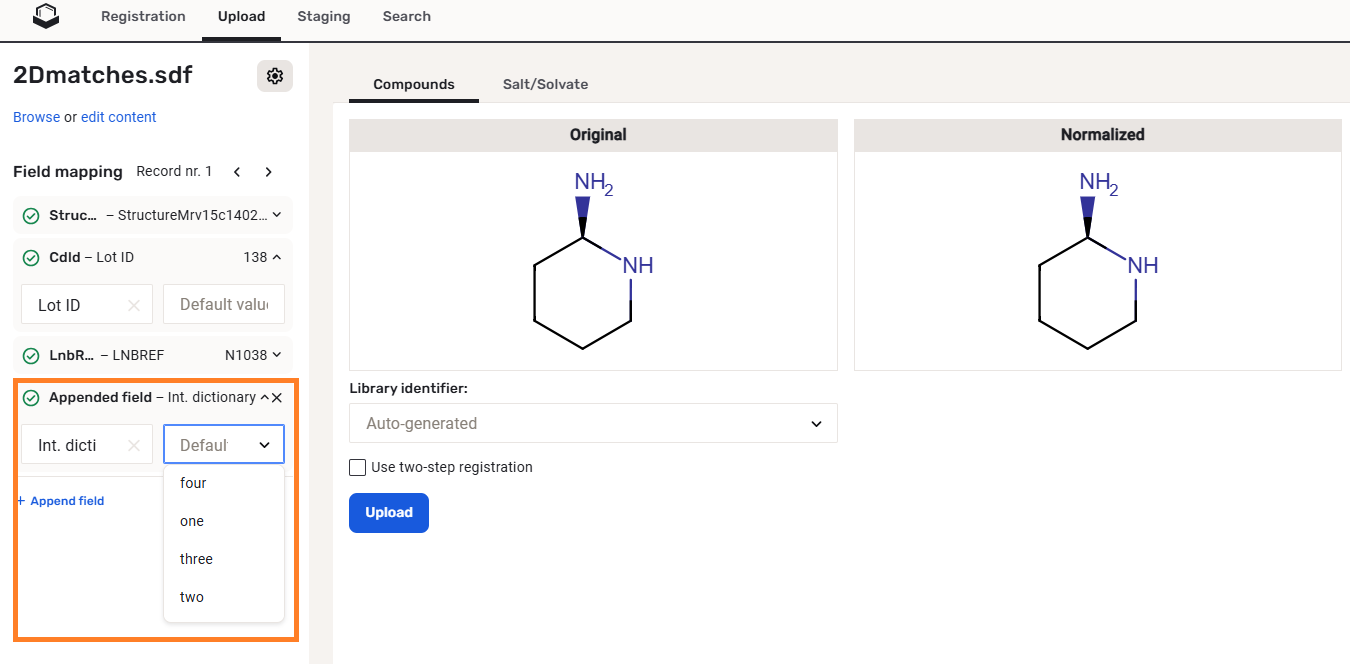Select 'three' from the dropdown list
Image resolution: width=1350 pixels, height=664 pixels.
click(196, 559)
